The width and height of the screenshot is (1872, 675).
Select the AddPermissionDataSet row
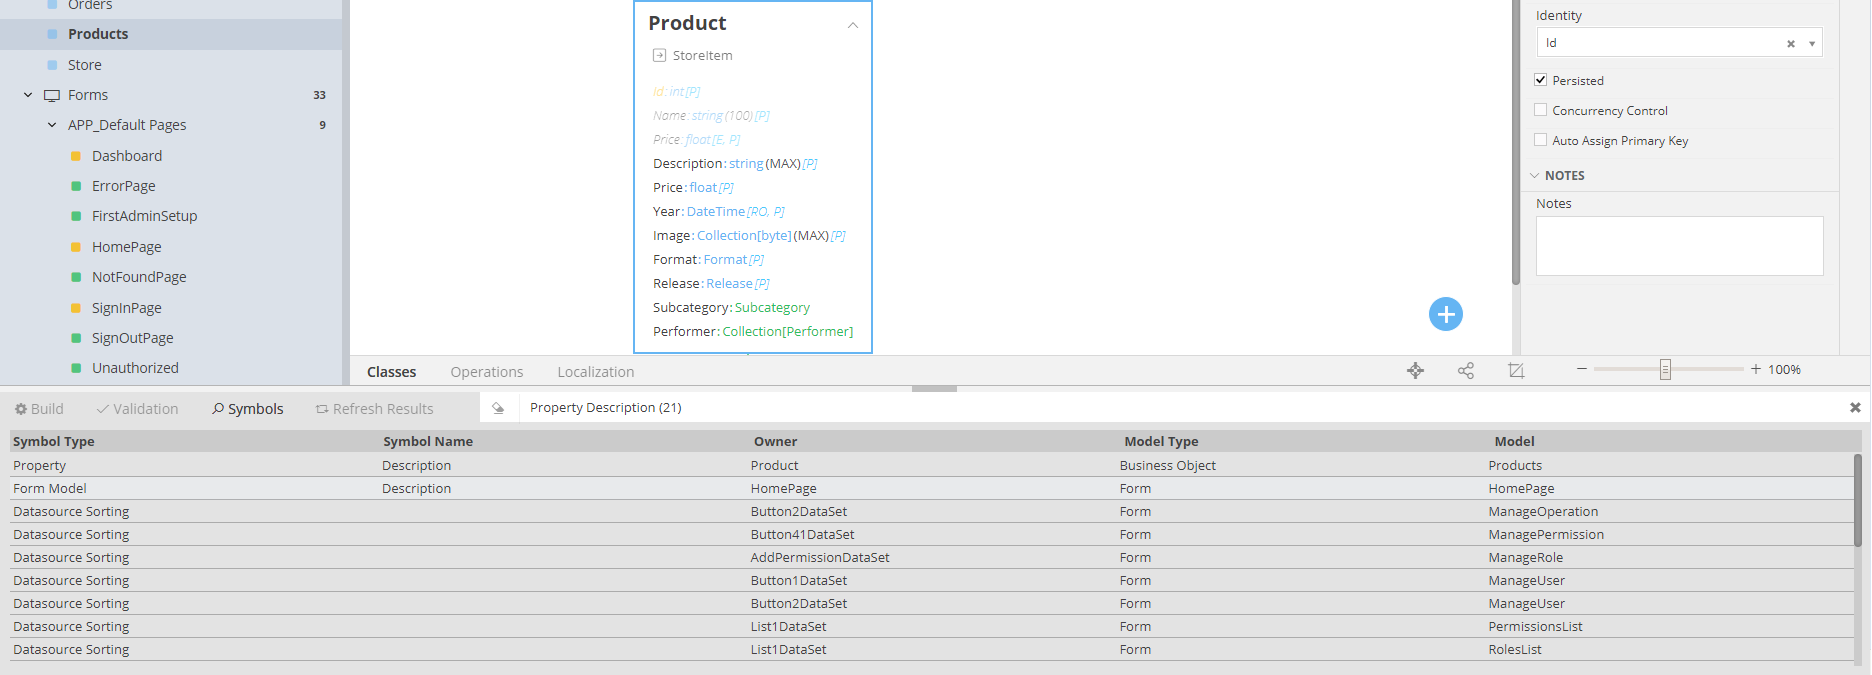coord(931,557)
